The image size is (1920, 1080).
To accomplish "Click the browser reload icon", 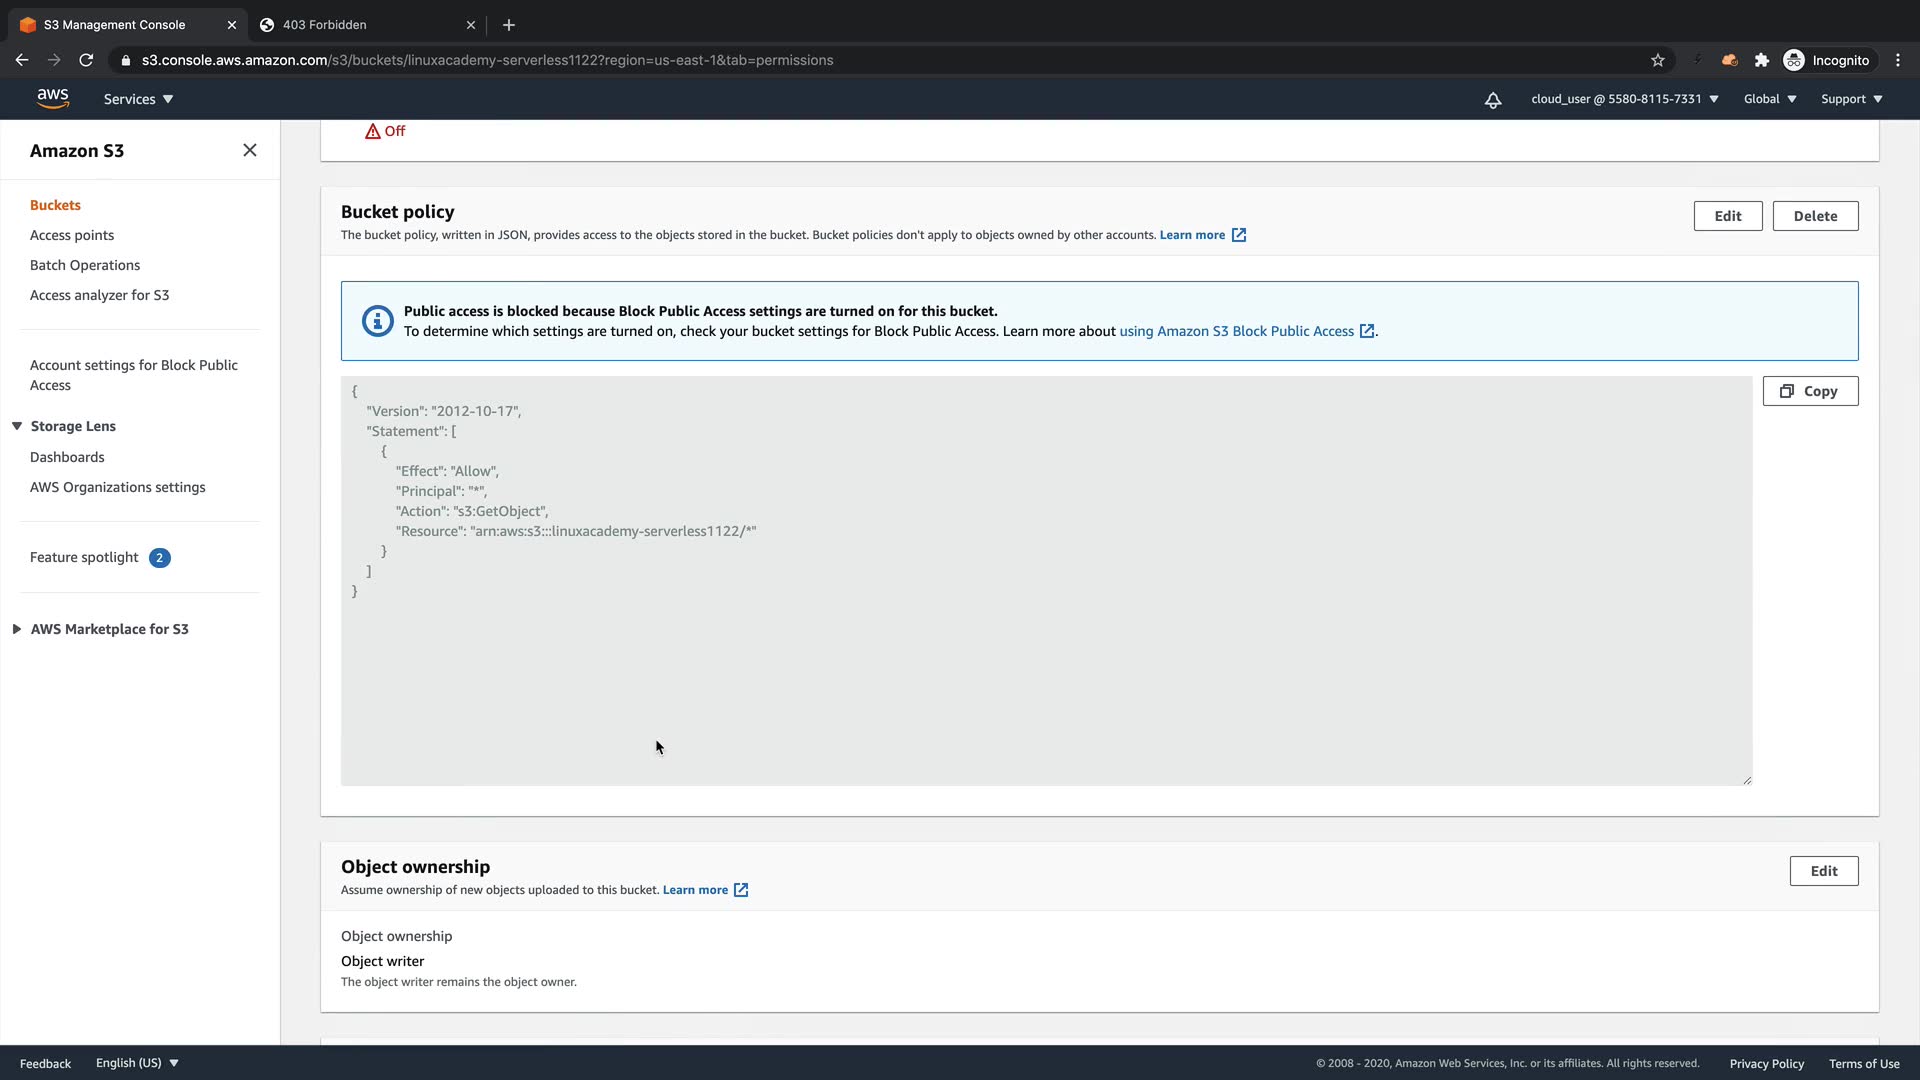I will coord(86,60).
